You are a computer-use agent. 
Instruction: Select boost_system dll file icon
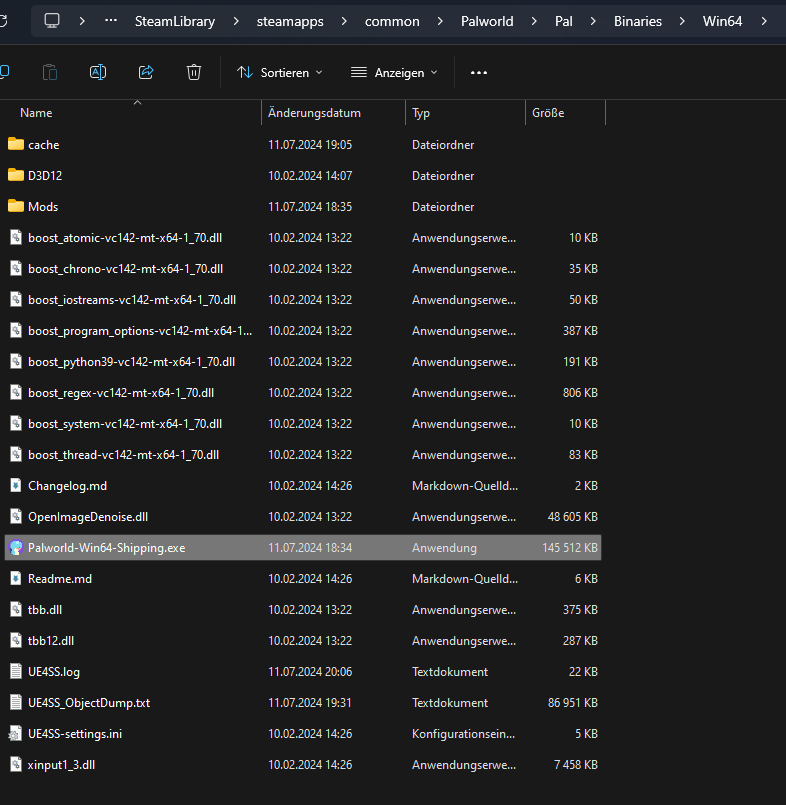click(x=16, y=423)
